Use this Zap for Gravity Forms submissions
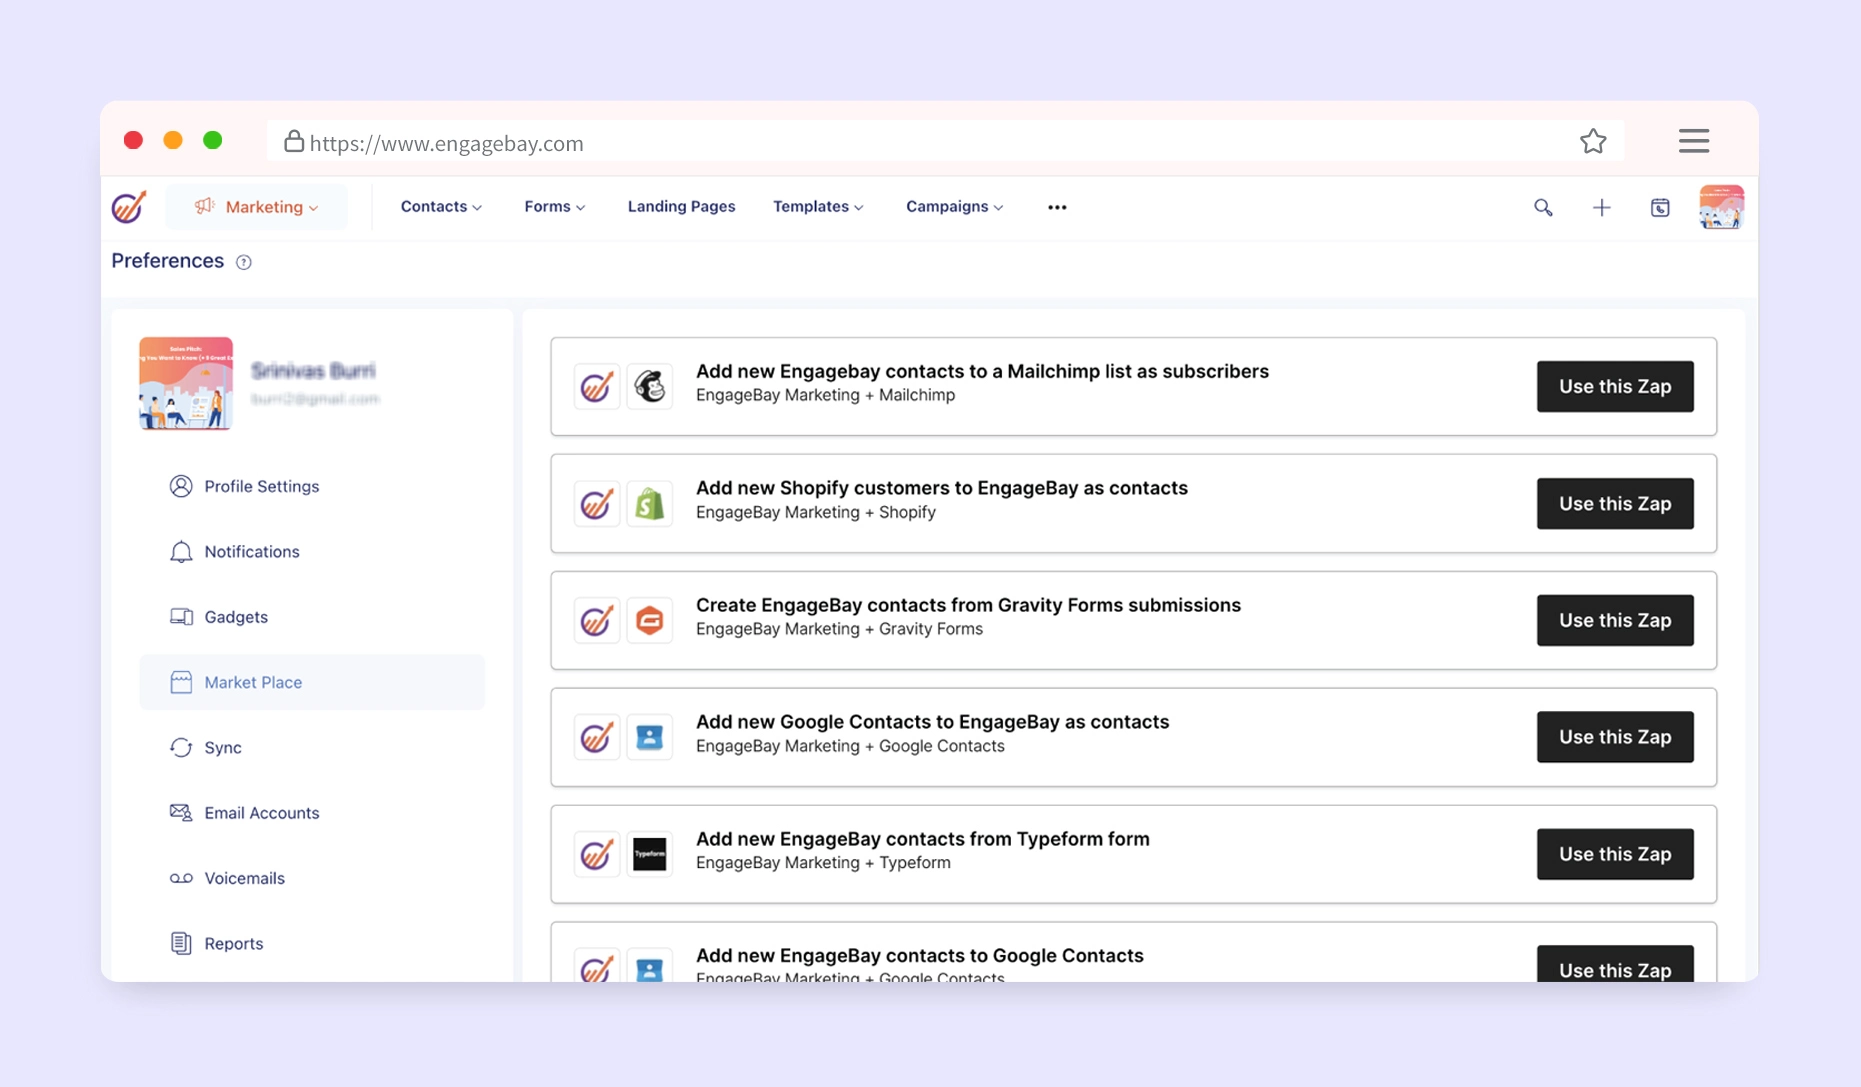1861x1087 pixels. tap(1615, 620)
